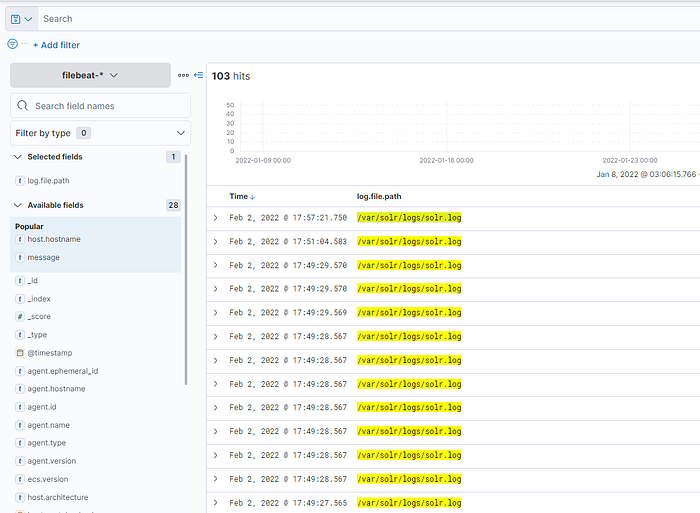Select the _index field
Screen dimensions: 700x513
tap(39, 299)
